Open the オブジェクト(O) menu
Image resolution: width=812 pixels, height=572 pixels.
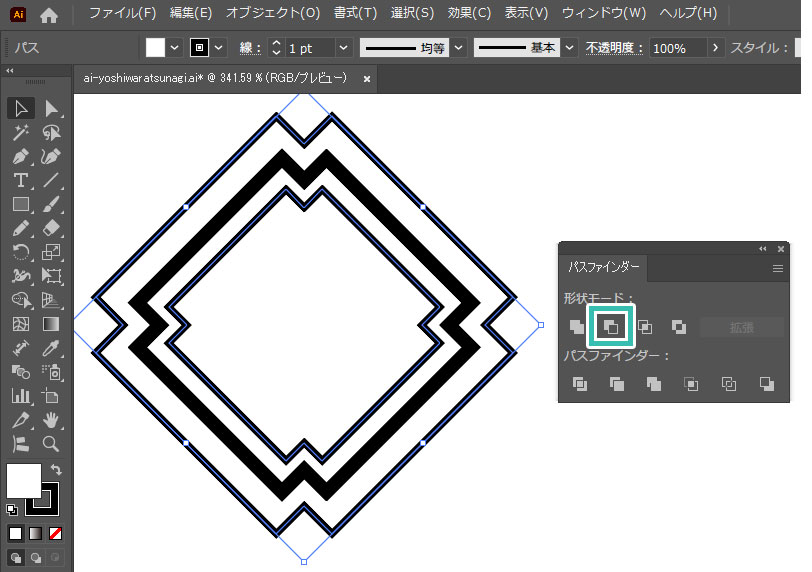point(272,14)
